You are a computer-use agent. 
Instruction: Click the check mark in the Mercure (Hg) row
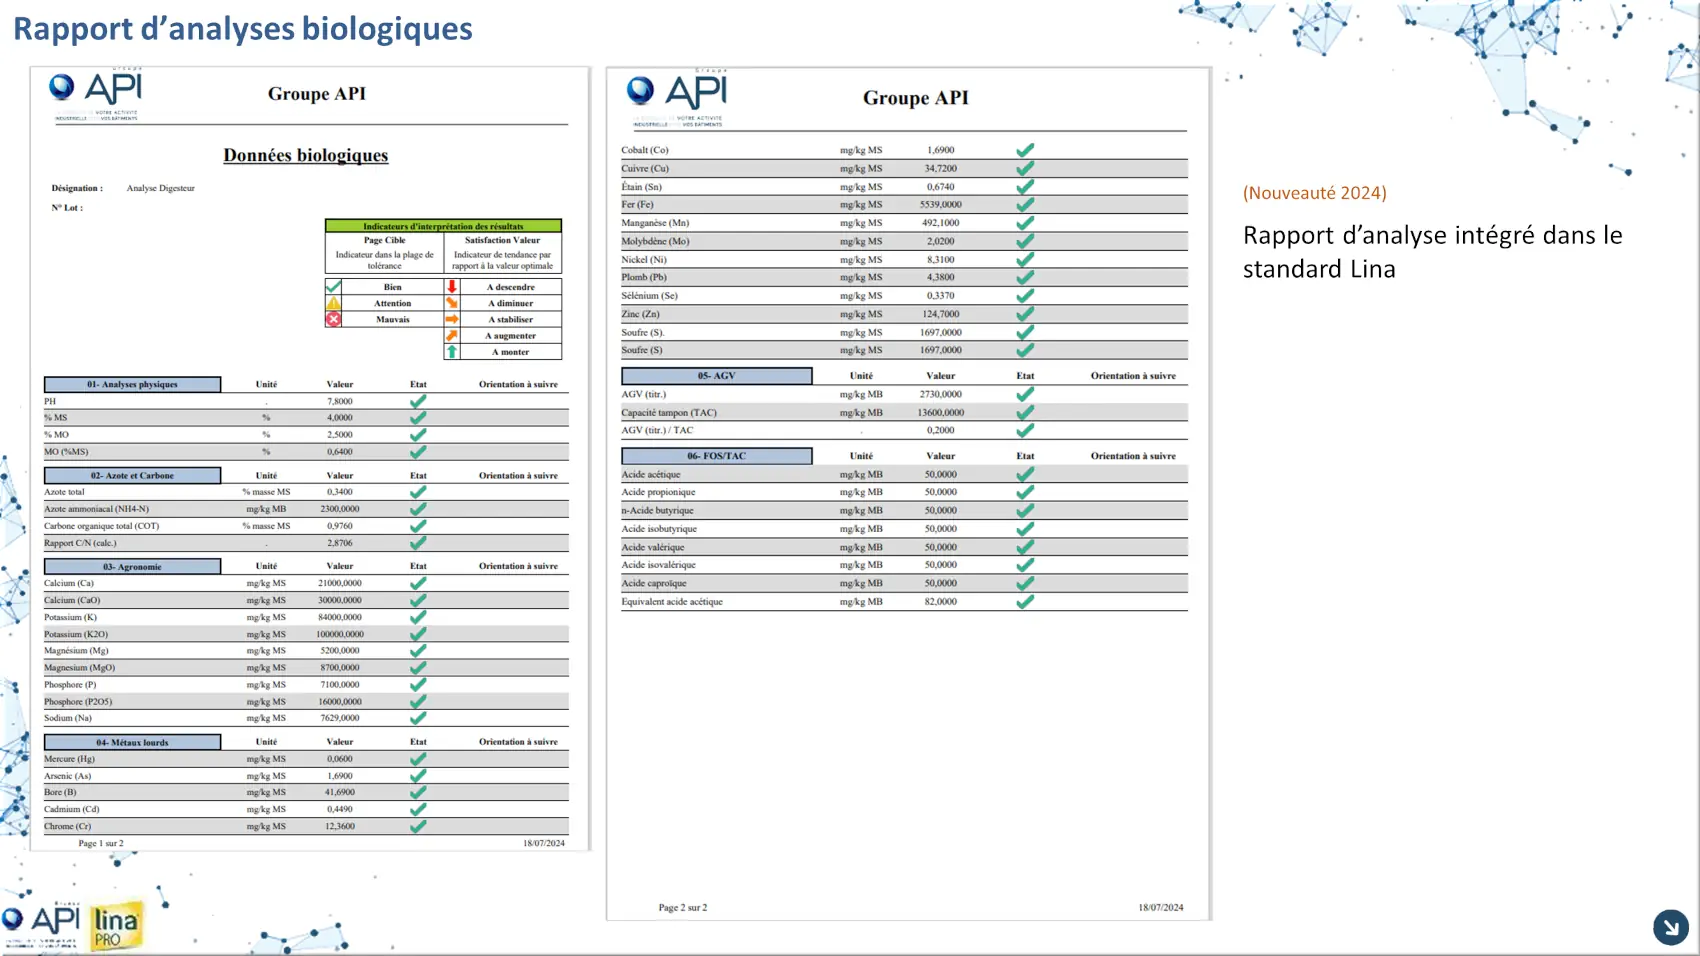[x=418, y=759]
